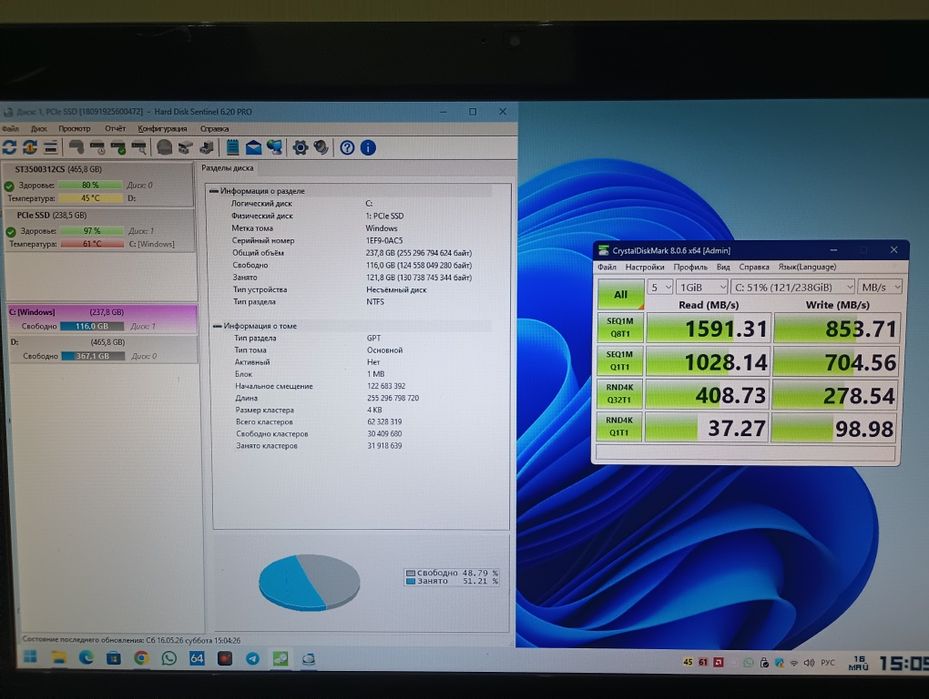Click the disk with clock test icon
The height and width of the screenshot is (699, 929).
[x=97, y=148]
